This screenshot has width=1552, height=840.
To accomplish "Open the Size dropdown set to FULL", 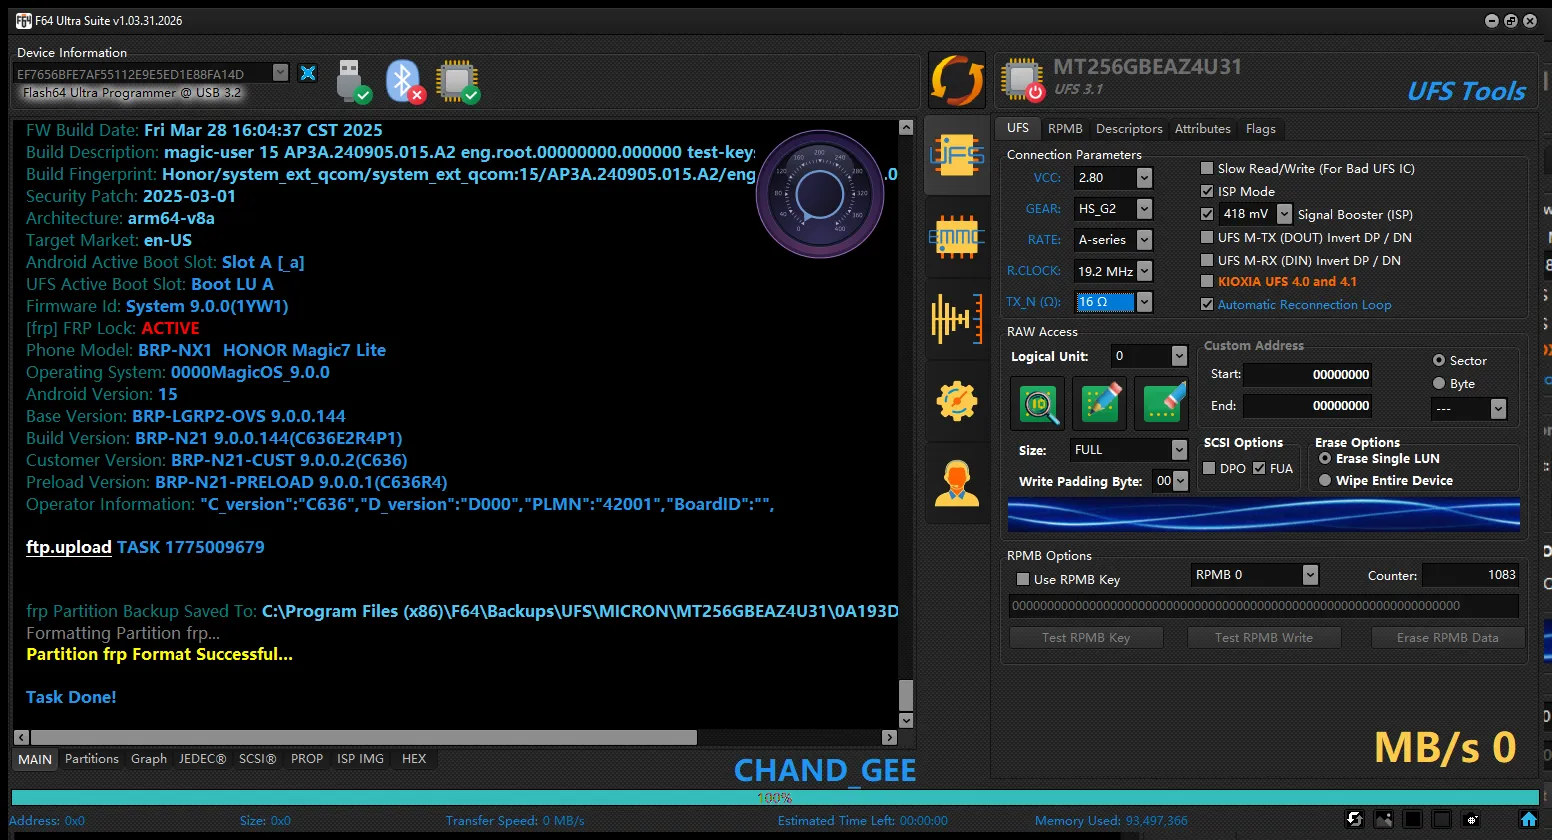I will coord(1179,450).
